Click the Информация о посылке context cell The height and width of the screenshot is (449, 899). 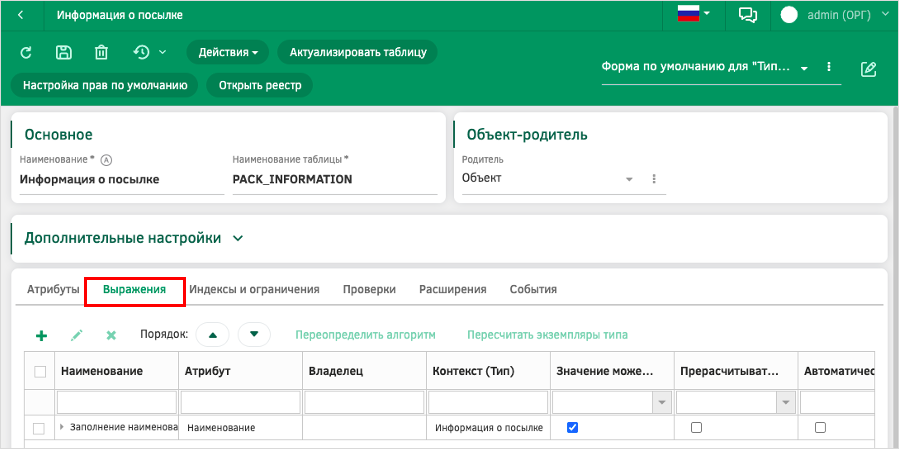pyautogui.click(x=489, y=428)
